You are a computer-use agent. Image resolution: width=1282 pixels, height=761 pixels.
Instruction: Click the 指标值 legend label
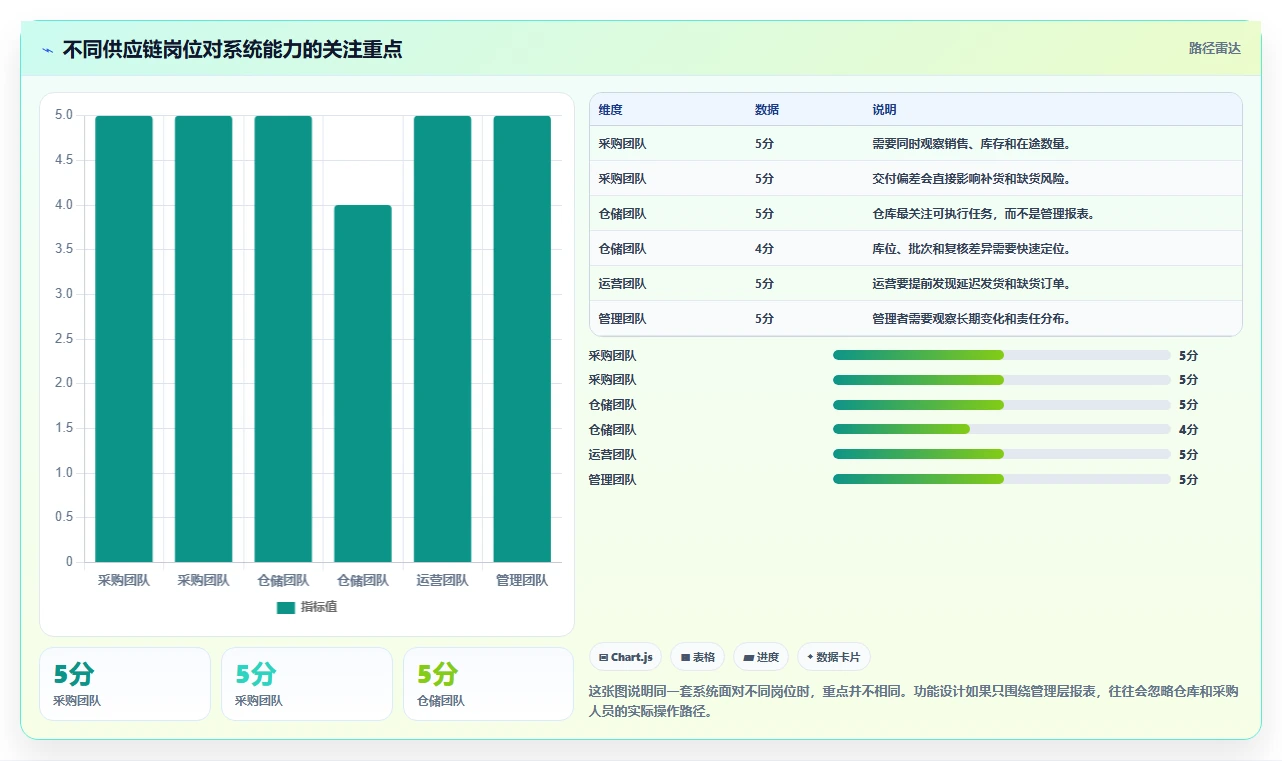point(319,607)
